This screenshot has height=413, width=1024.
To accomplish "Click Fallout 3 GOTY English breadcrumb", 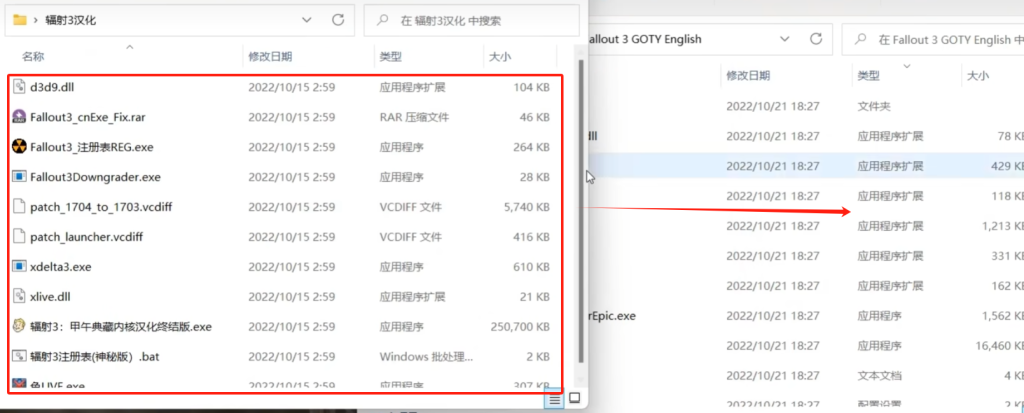I will click(x=645, y=39).
